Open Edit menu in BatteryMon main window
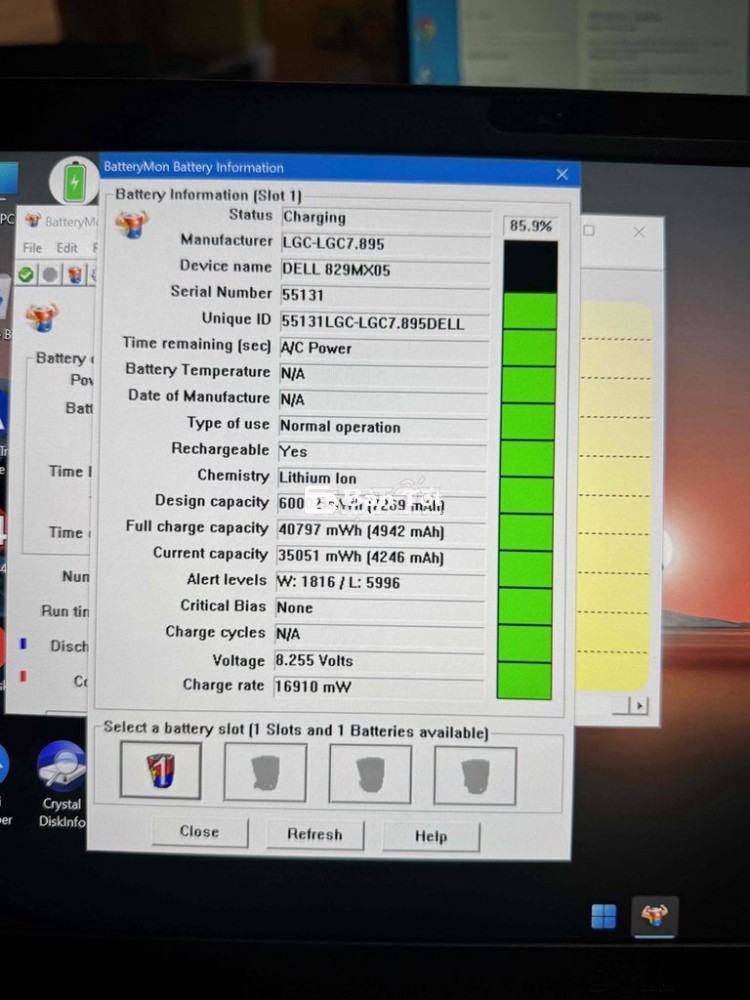The image size is (750, 1000). (67, 248)
